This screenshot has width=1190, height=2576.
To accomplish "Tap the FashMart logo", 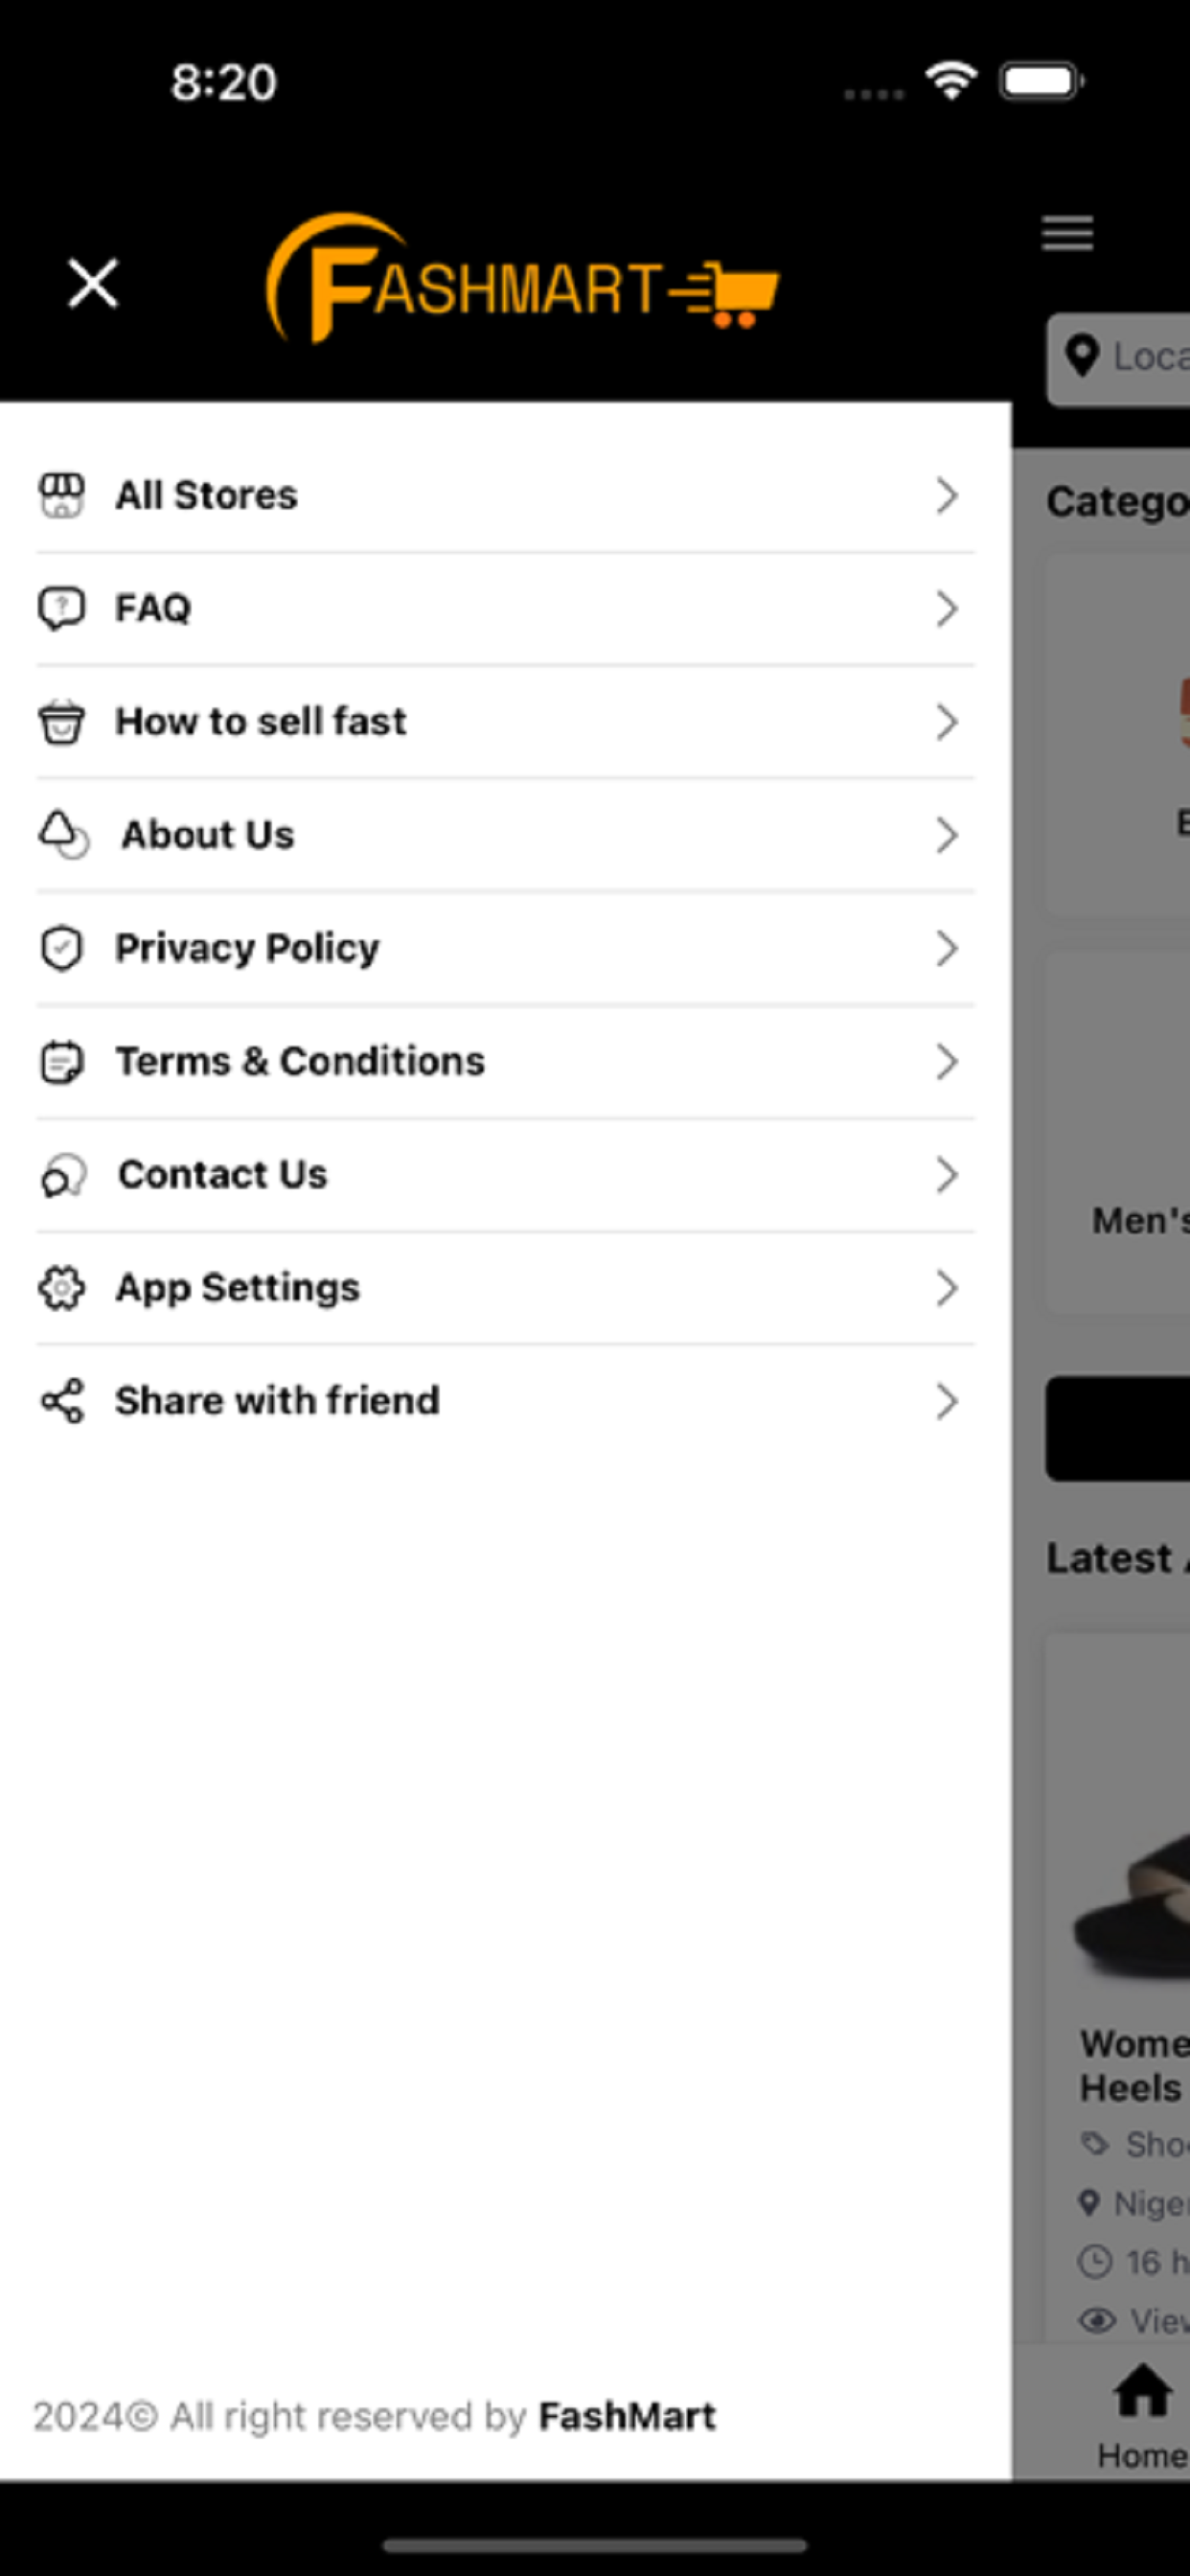I will [521, 278].
